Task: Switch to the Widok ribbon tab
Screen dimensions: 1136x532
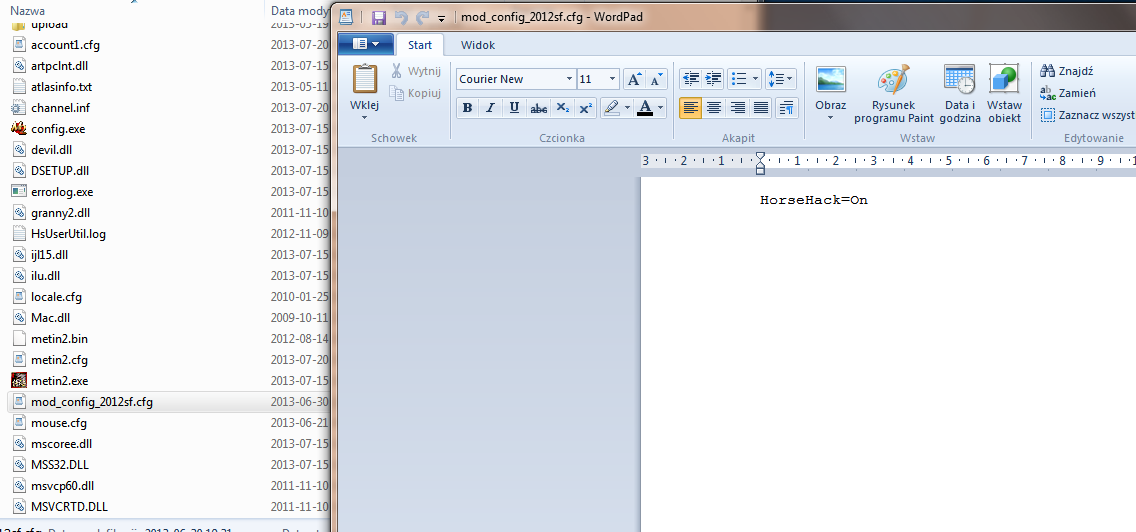Action: (478, 45)
